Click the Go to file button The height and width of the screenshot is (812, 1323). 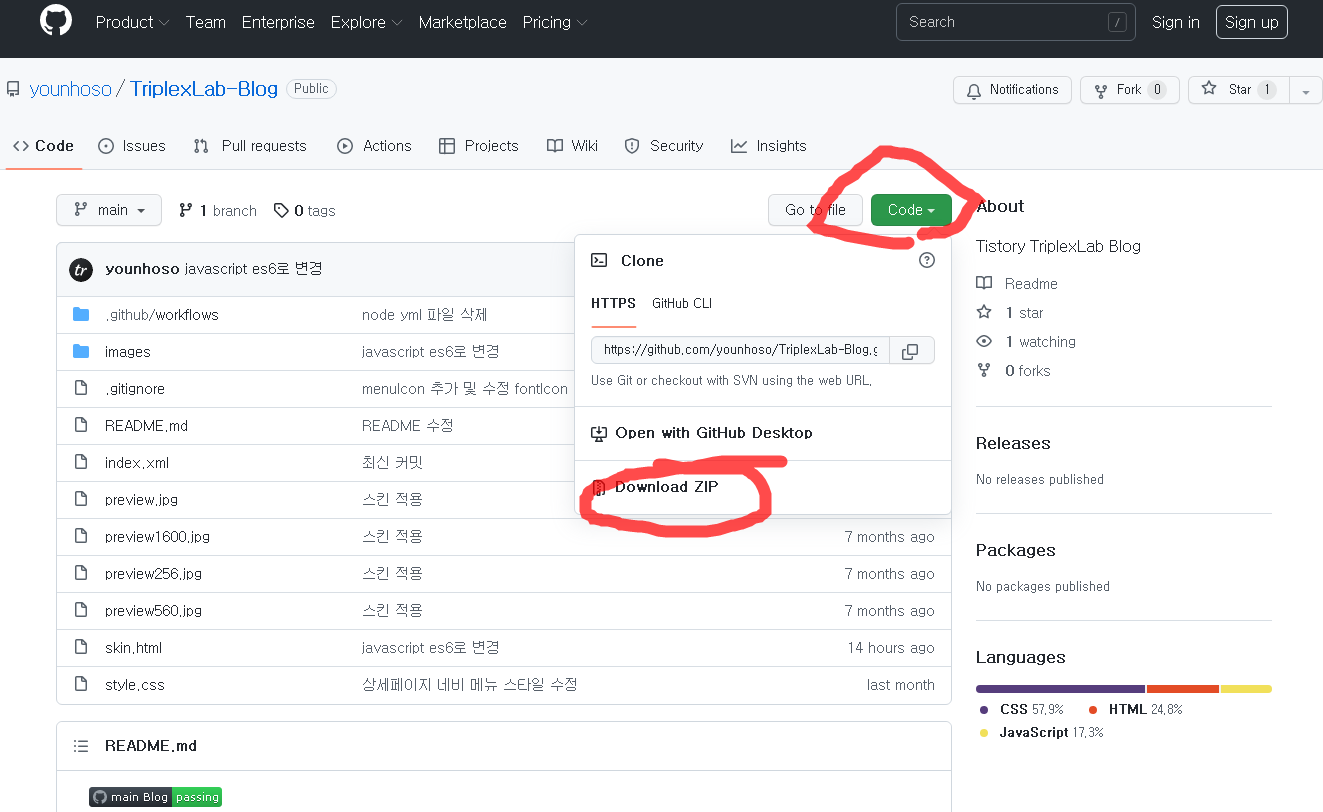point(815,210)
